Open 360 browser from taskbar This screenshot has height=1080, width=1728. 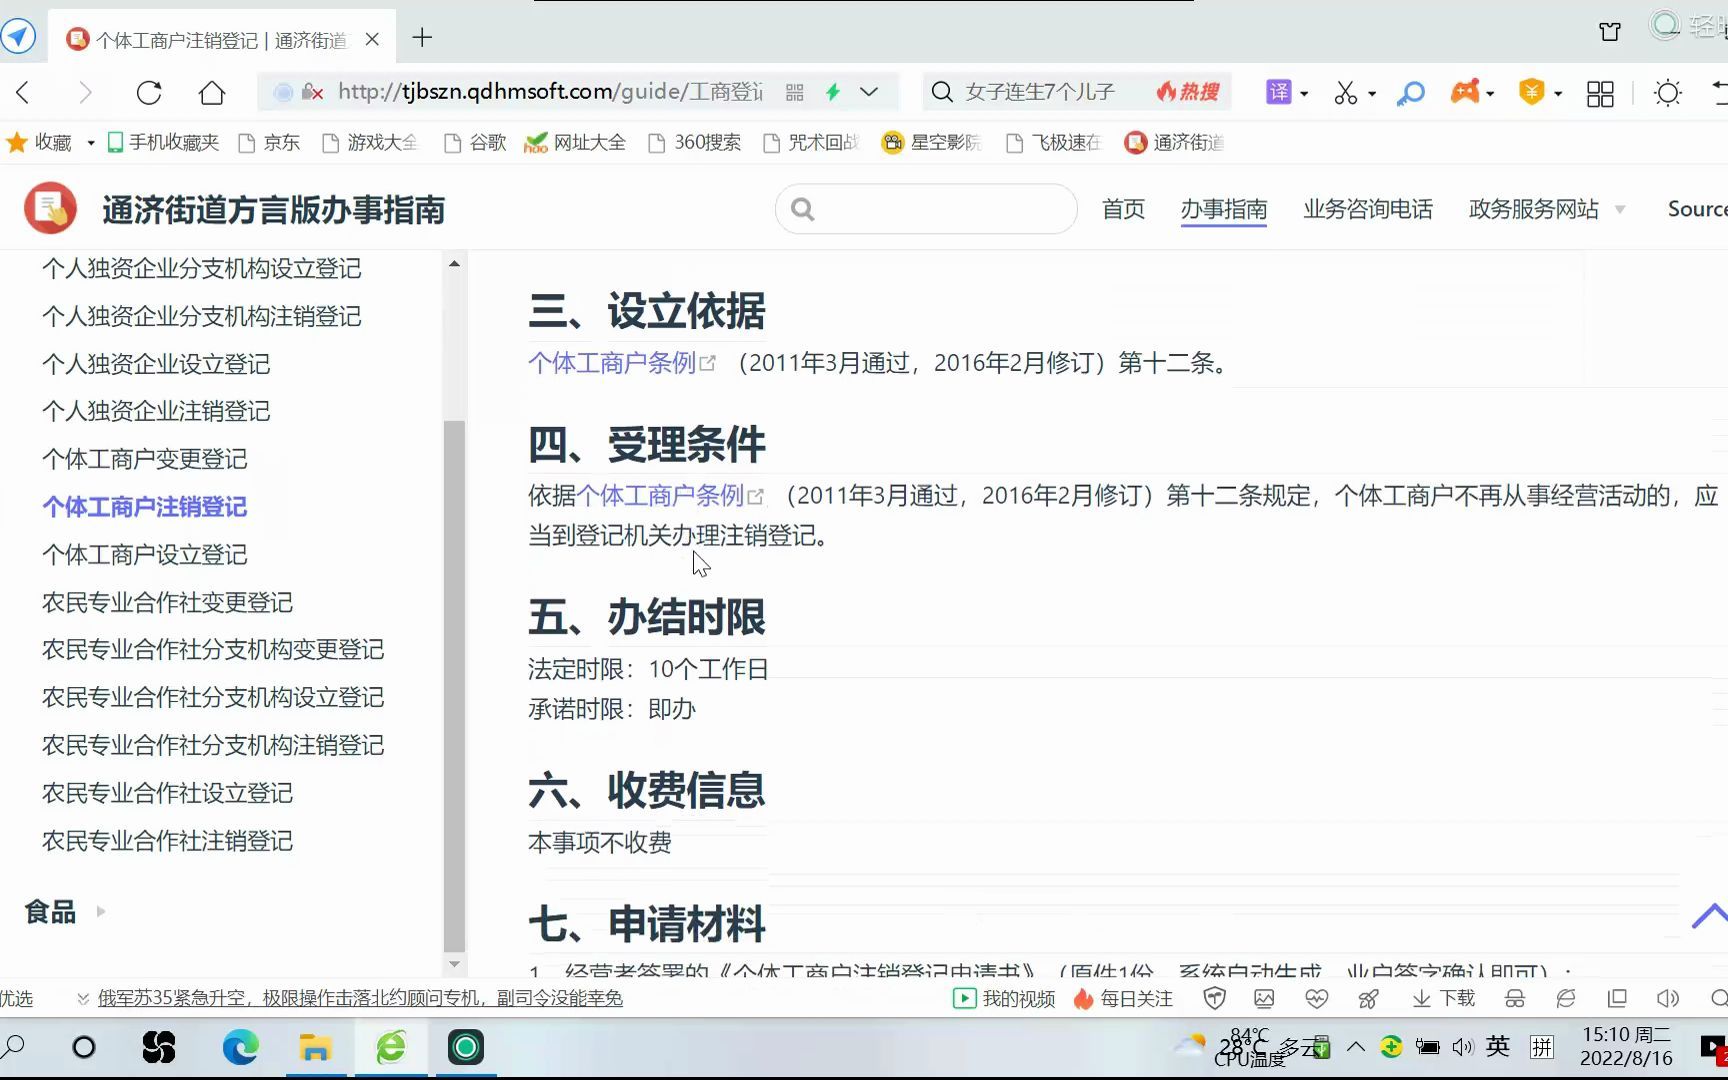tap(391, 1047)
